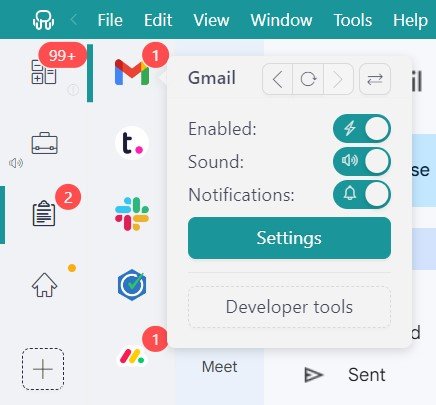436x405 pixels.
Task: Toggle the Sound switch for Gmail
Action: tap(362, 161)
